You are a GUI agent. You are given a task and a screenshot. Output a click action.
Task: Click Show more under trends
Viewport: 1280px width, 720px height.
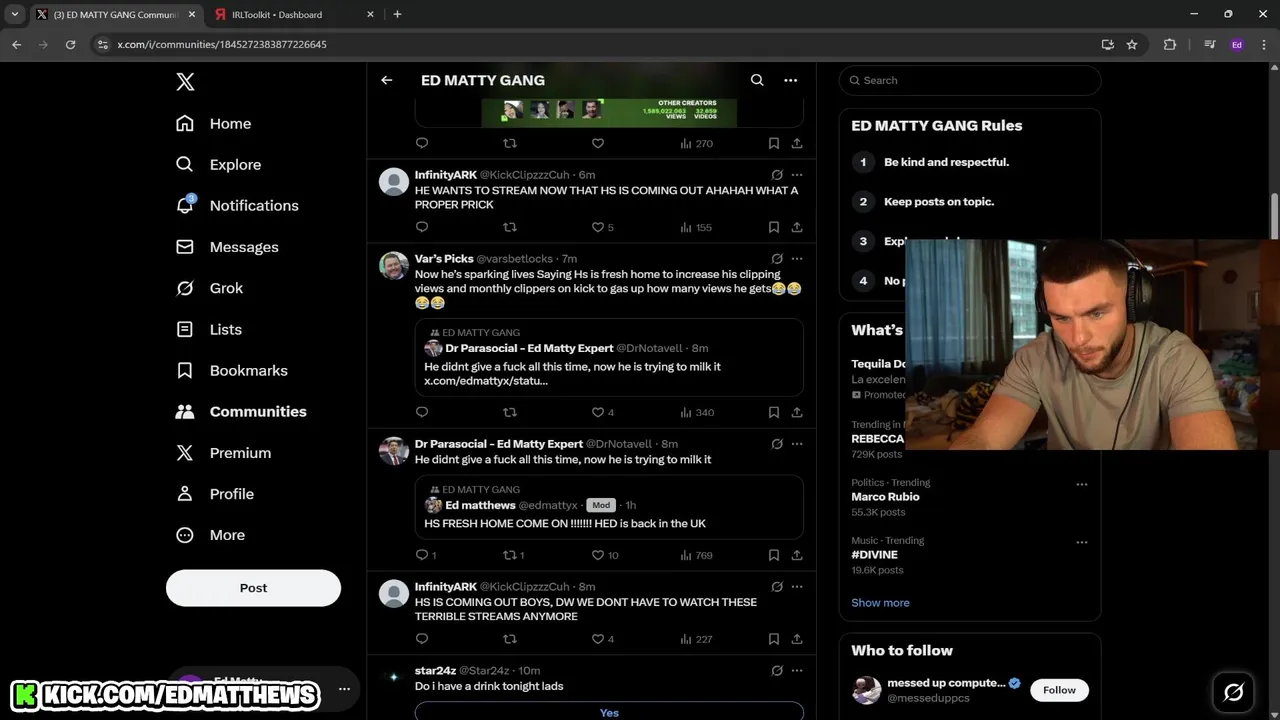[x=880, y=603]
